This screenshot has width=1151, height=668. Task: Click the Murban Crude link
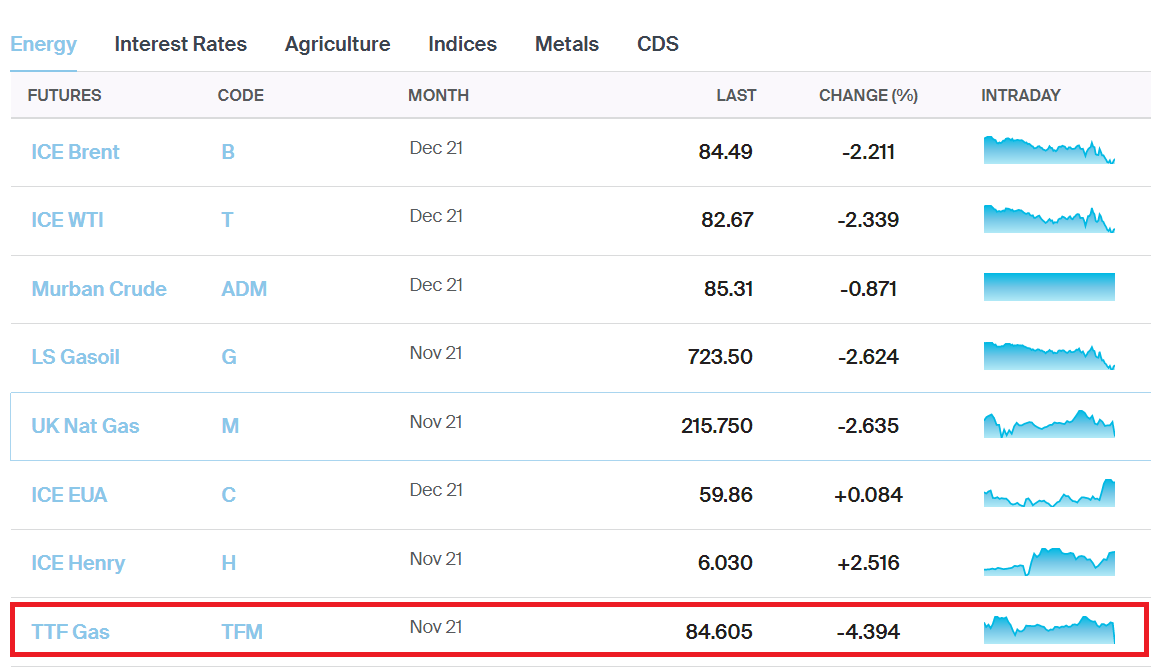99,289
